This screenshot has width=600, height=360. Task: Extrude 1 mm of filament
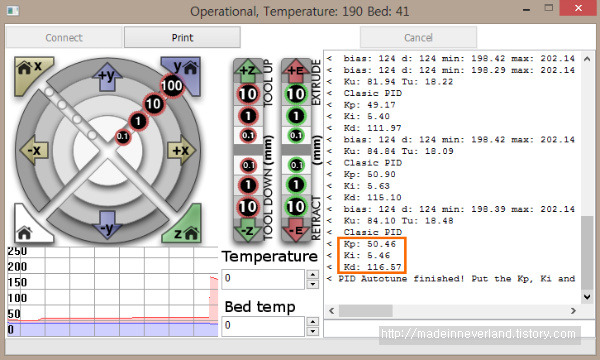pyautogui.click(x=296, y=116)
